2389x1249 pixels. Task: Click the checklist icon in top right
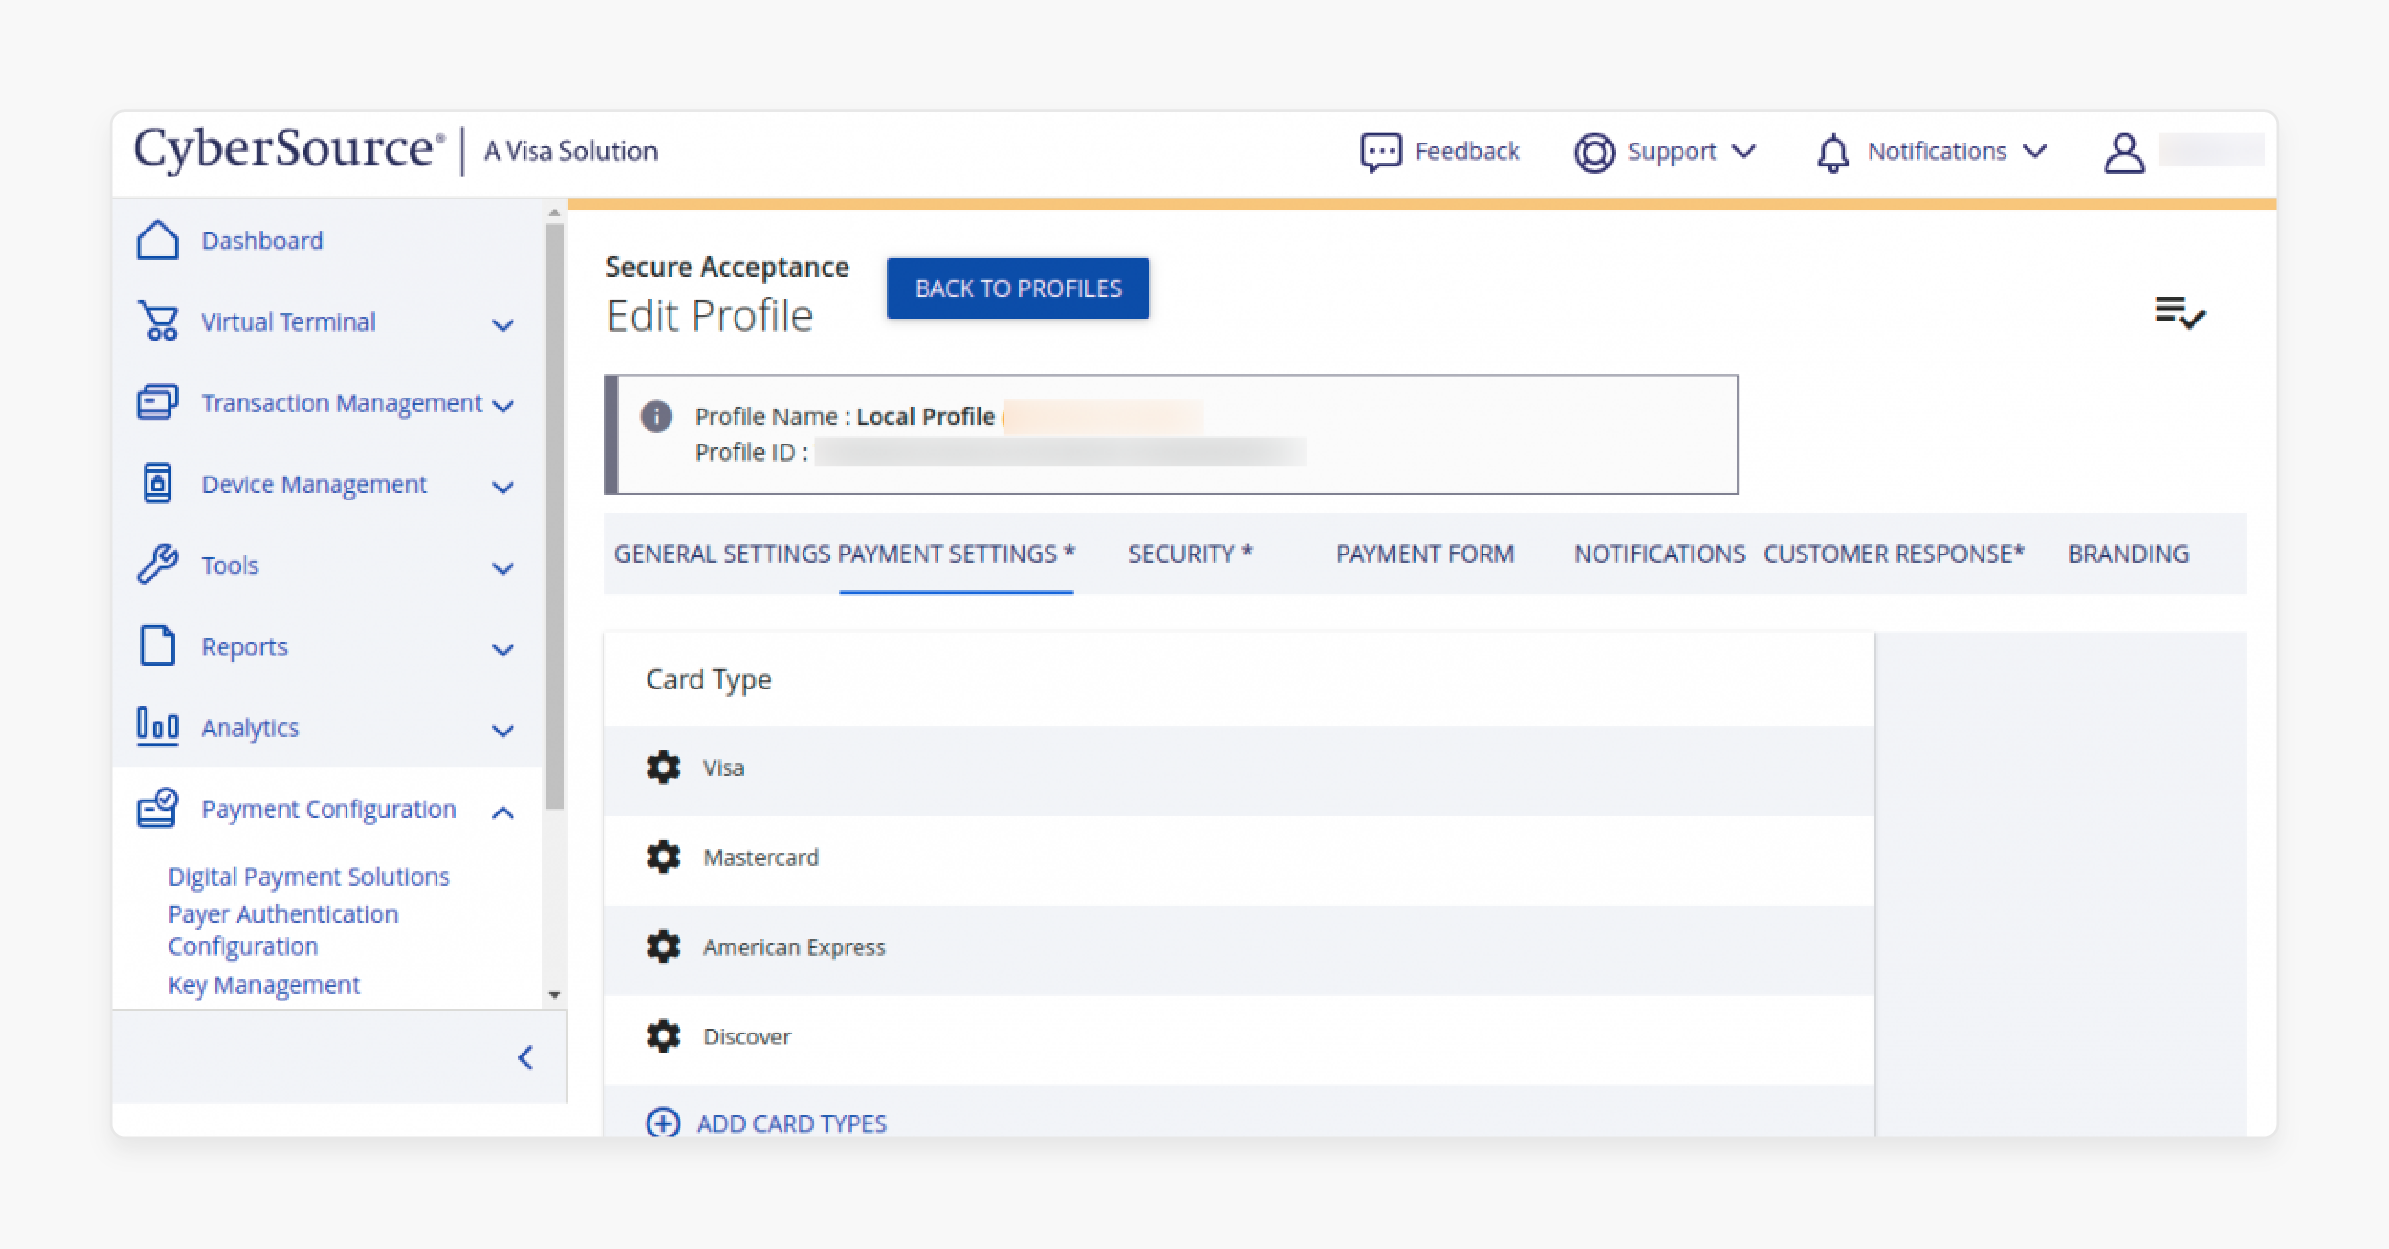pyautogui.click(x=2180, y=310)
